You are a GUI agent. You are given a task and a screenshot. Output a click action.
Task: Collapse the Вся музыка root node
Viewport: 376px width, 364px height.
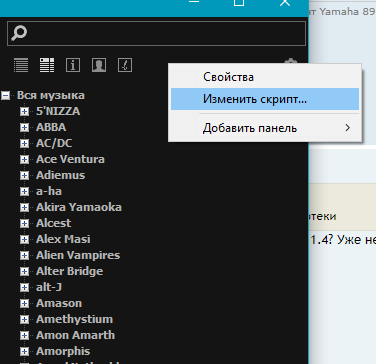5,96
